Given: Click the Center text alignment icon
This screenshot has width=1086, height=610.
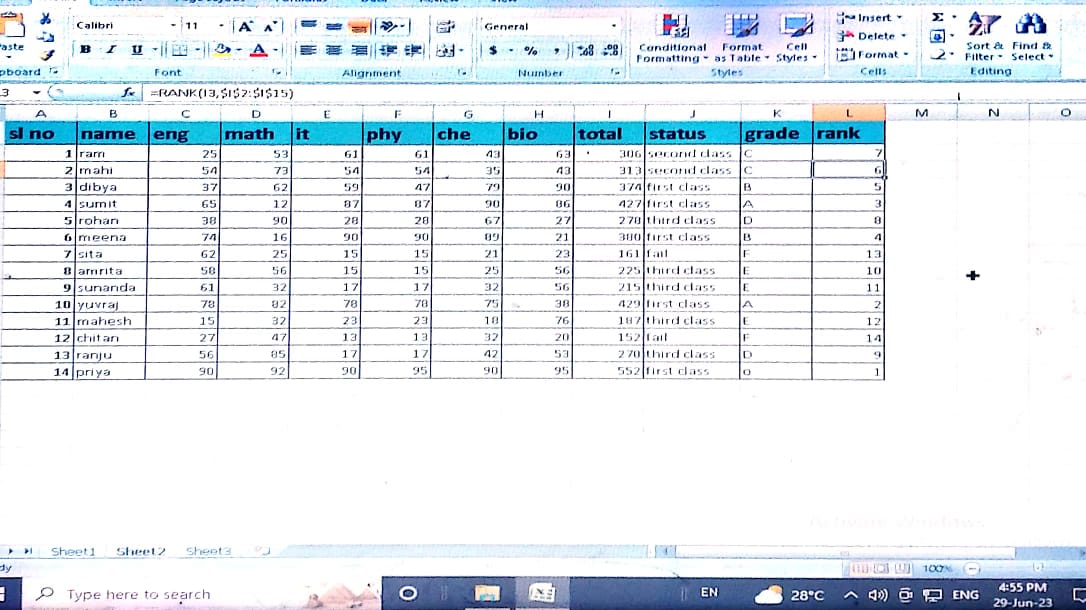Looking at the screenshot, I should pyautogui.click(x=330, y=50).
